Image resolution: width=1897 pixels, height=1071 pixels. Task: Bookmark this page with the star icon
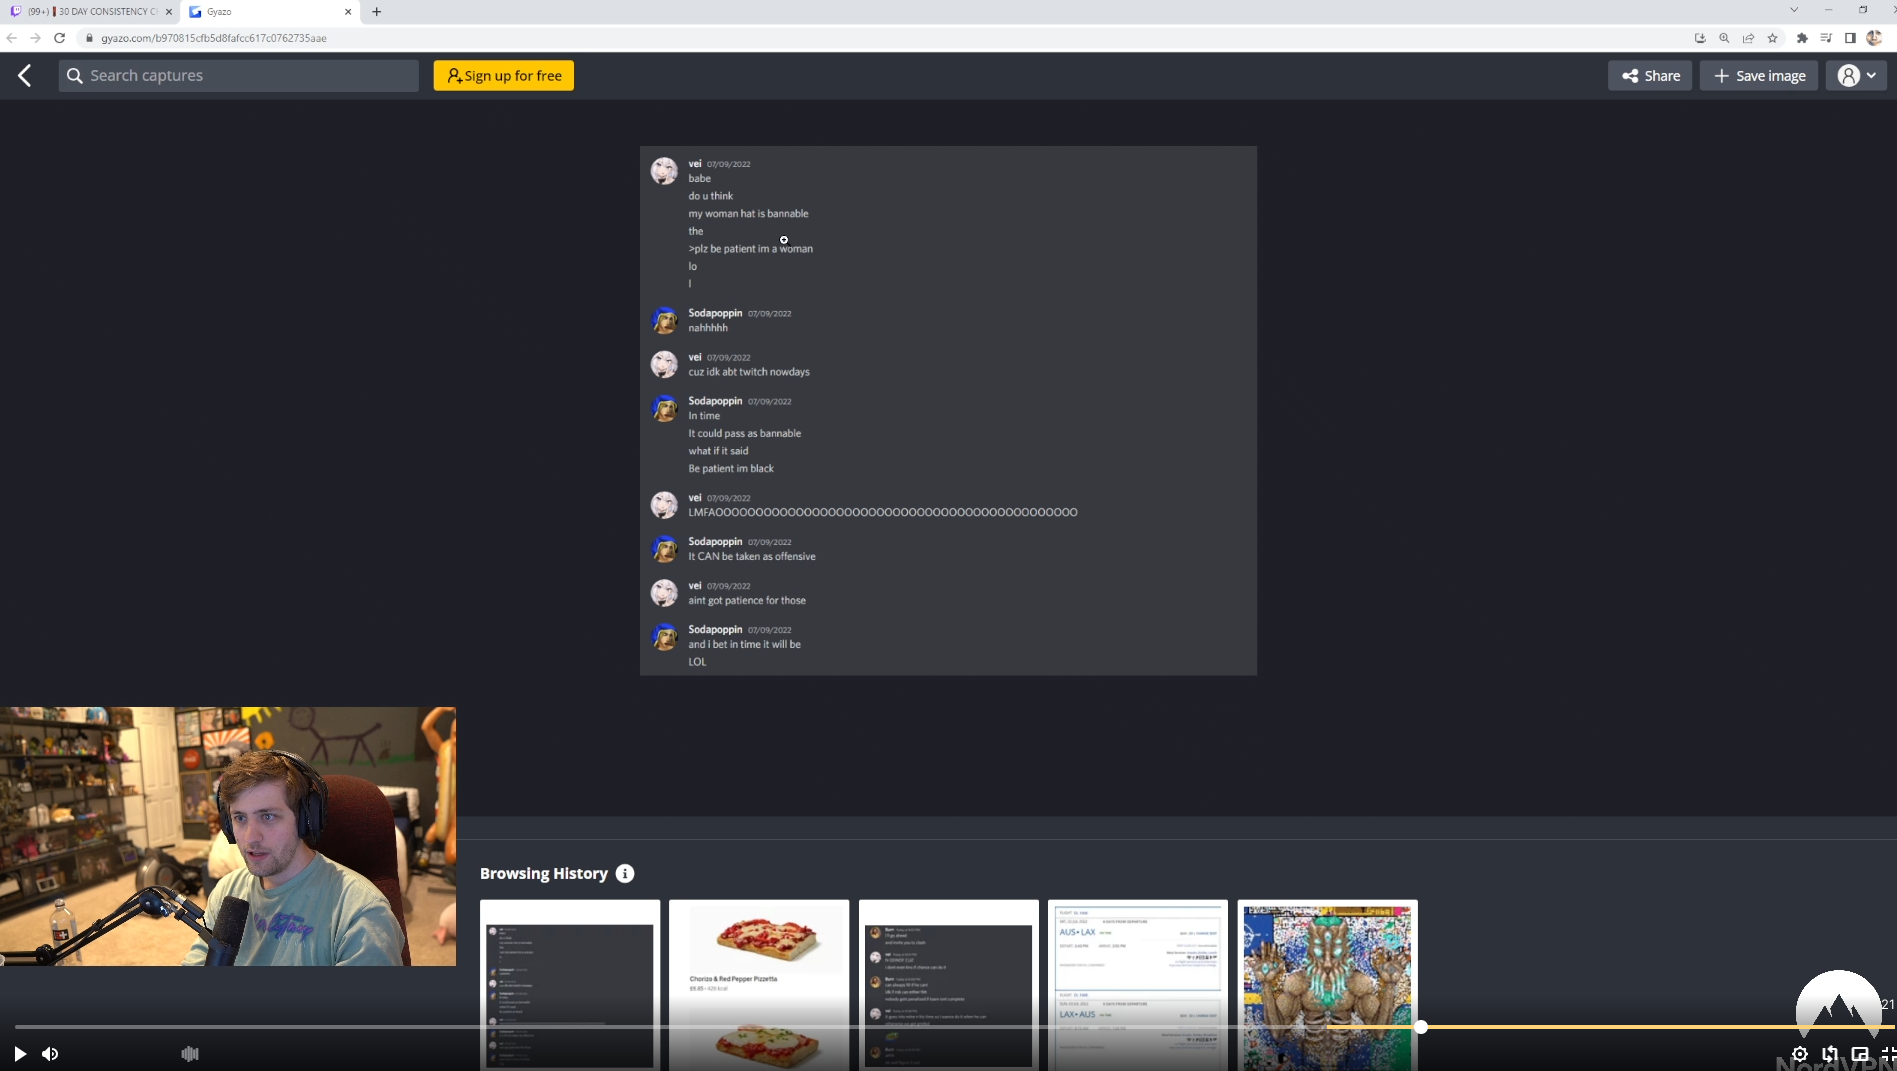click(1773, 38)
